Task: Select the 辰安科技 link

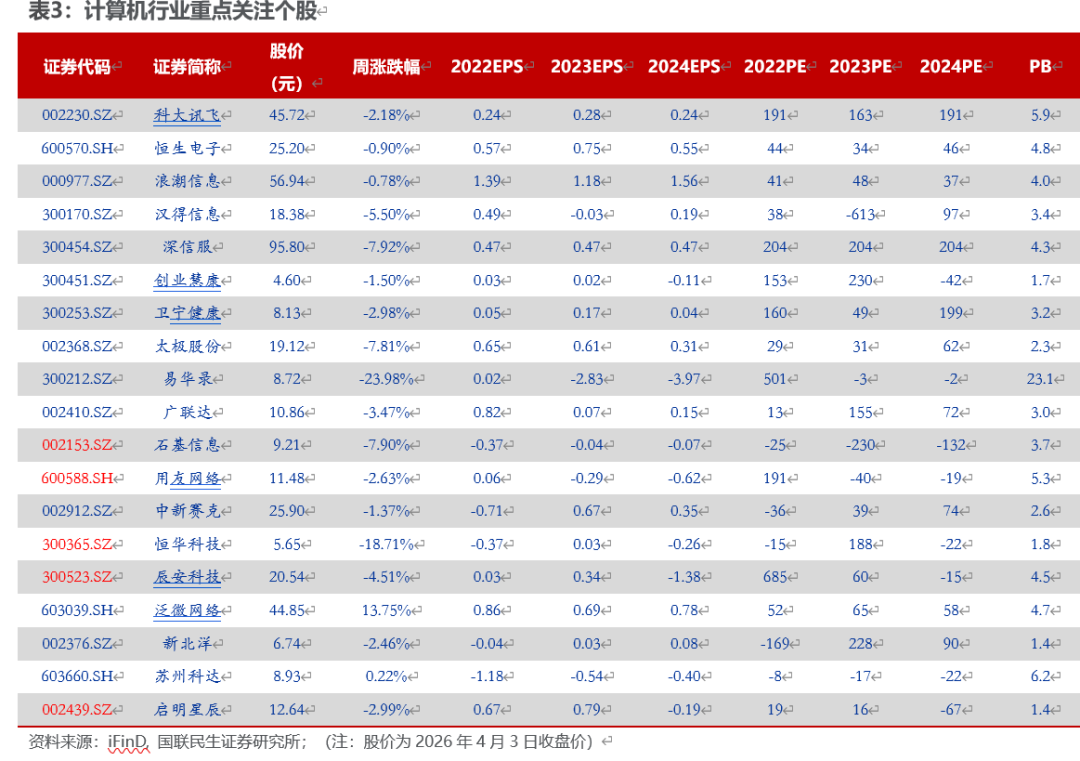Action: click(x=186, y=577)
